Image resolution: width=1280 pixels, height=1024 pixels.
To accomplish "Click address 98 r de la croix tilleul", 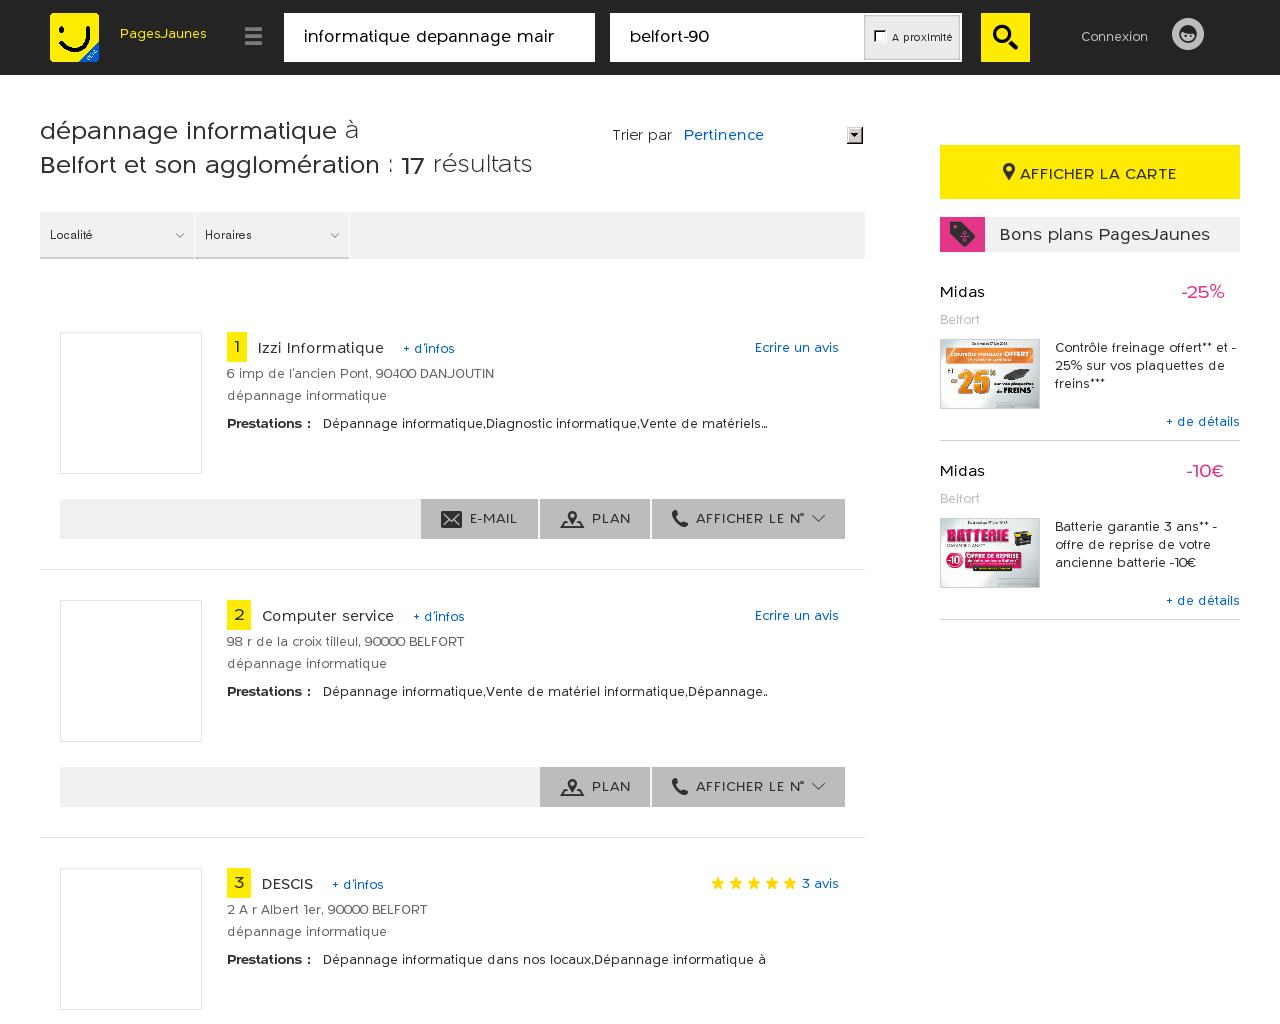I will pos(346,642).
